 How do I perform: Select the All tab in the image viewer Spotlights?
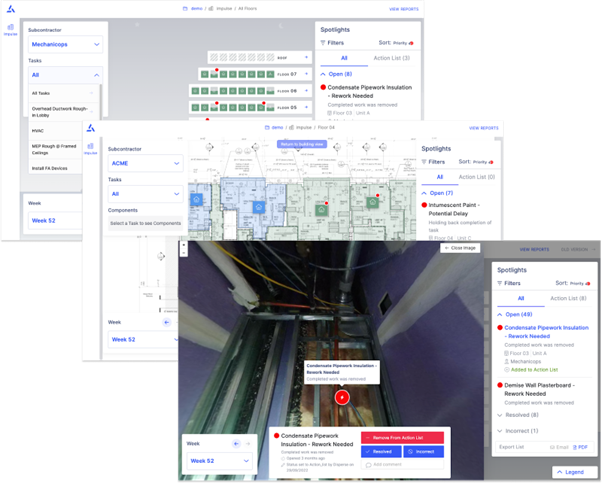[521, 298]
